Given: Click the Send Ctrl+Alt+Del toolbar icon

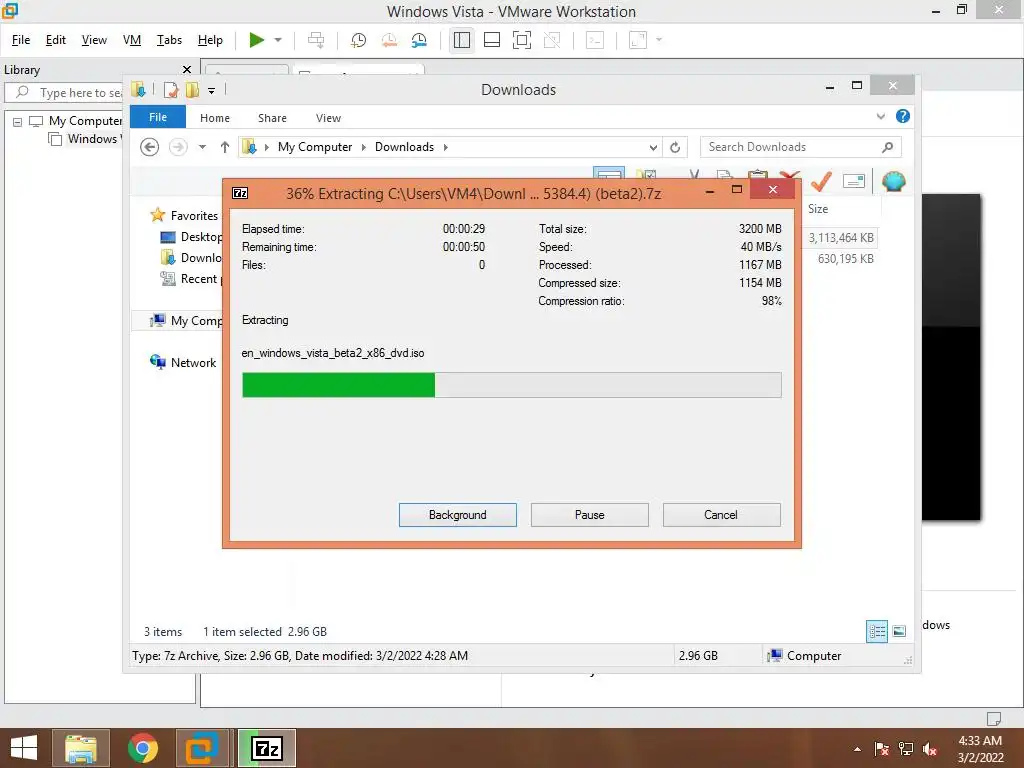Looking at the screenshot, I should click(316, 40).
